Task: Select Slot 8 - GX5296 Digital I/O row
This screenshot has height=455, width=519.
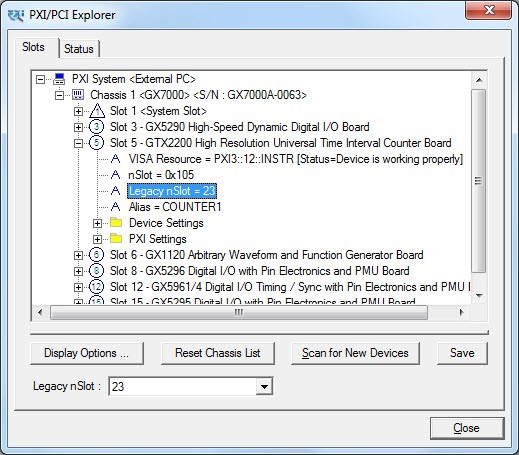Action: click(x=260, y=271)
